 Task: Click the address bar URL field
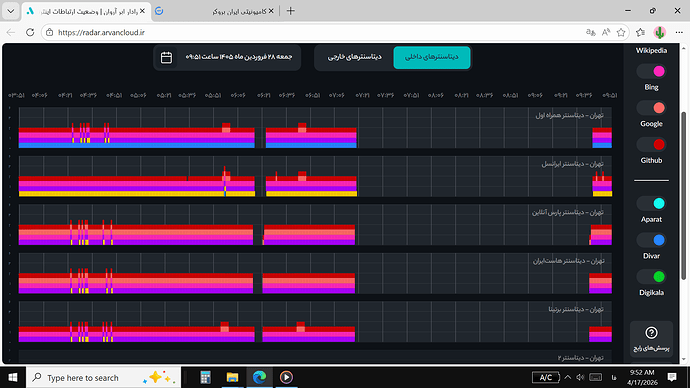317,32
